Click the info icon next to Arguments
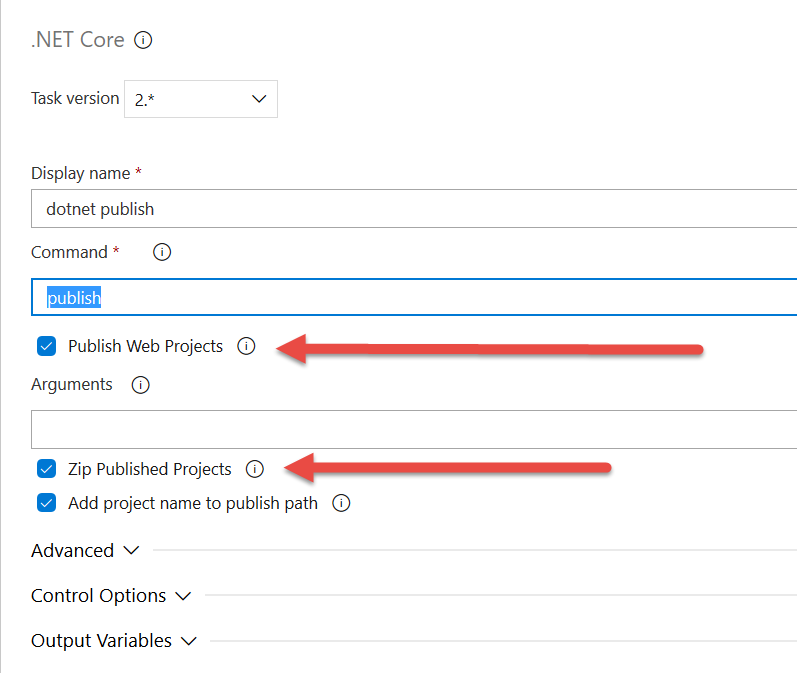 click(141, 384)
